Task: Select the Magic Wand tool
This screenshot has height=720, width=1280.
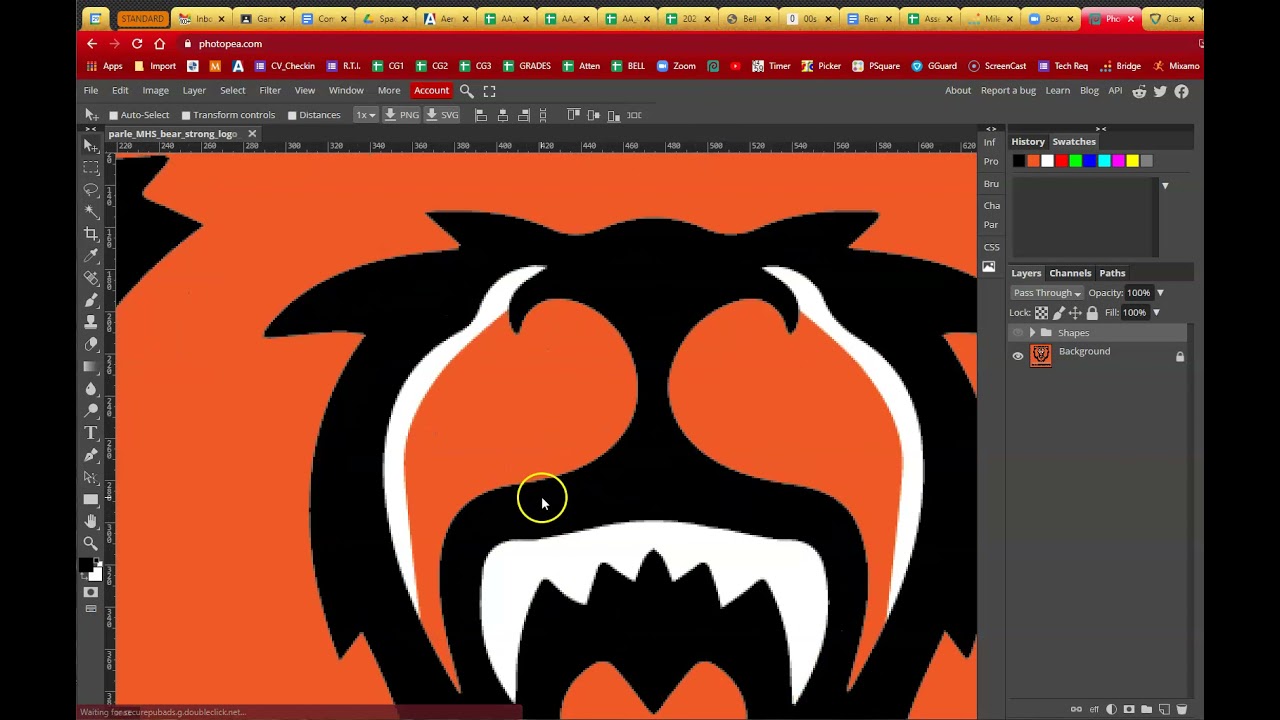Action: pos(91,212)
